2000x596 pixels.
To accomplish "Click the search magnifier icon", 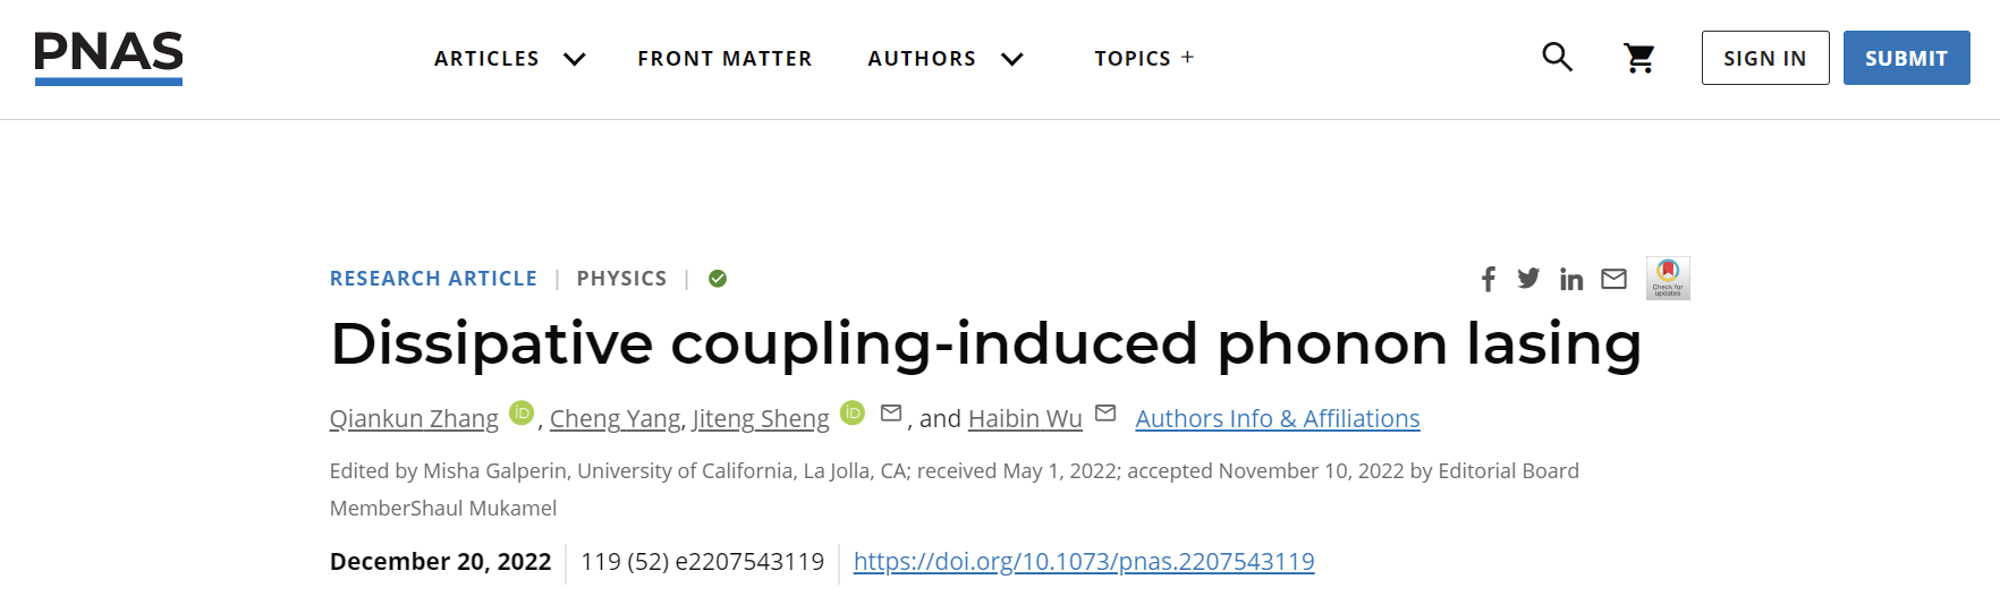I will coord(1557,57).
